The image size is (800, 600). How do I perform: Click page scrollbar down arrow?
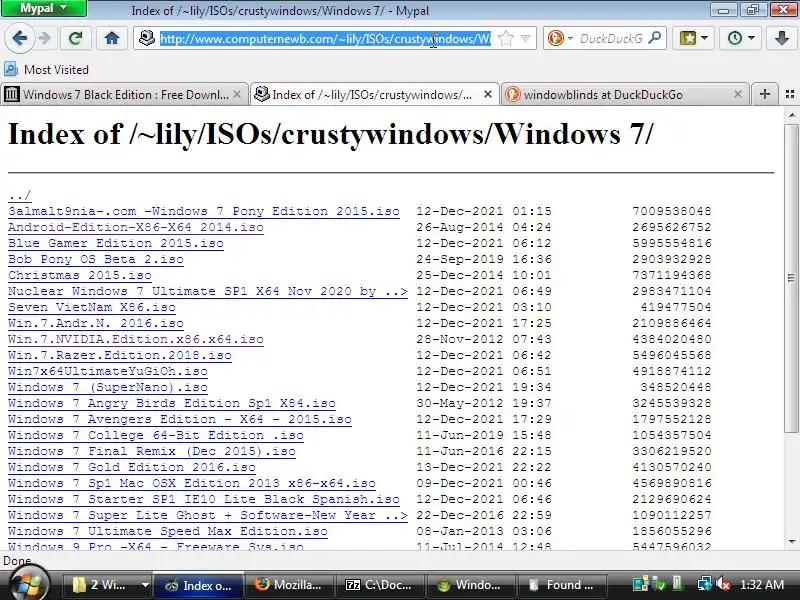(x=791, y=542)
